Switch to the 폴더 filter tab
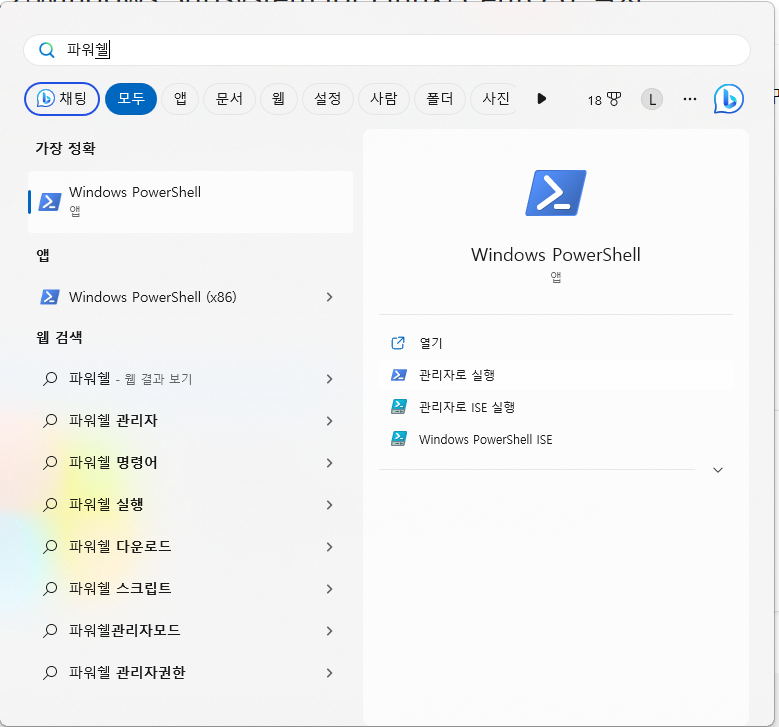 [440, 99]
